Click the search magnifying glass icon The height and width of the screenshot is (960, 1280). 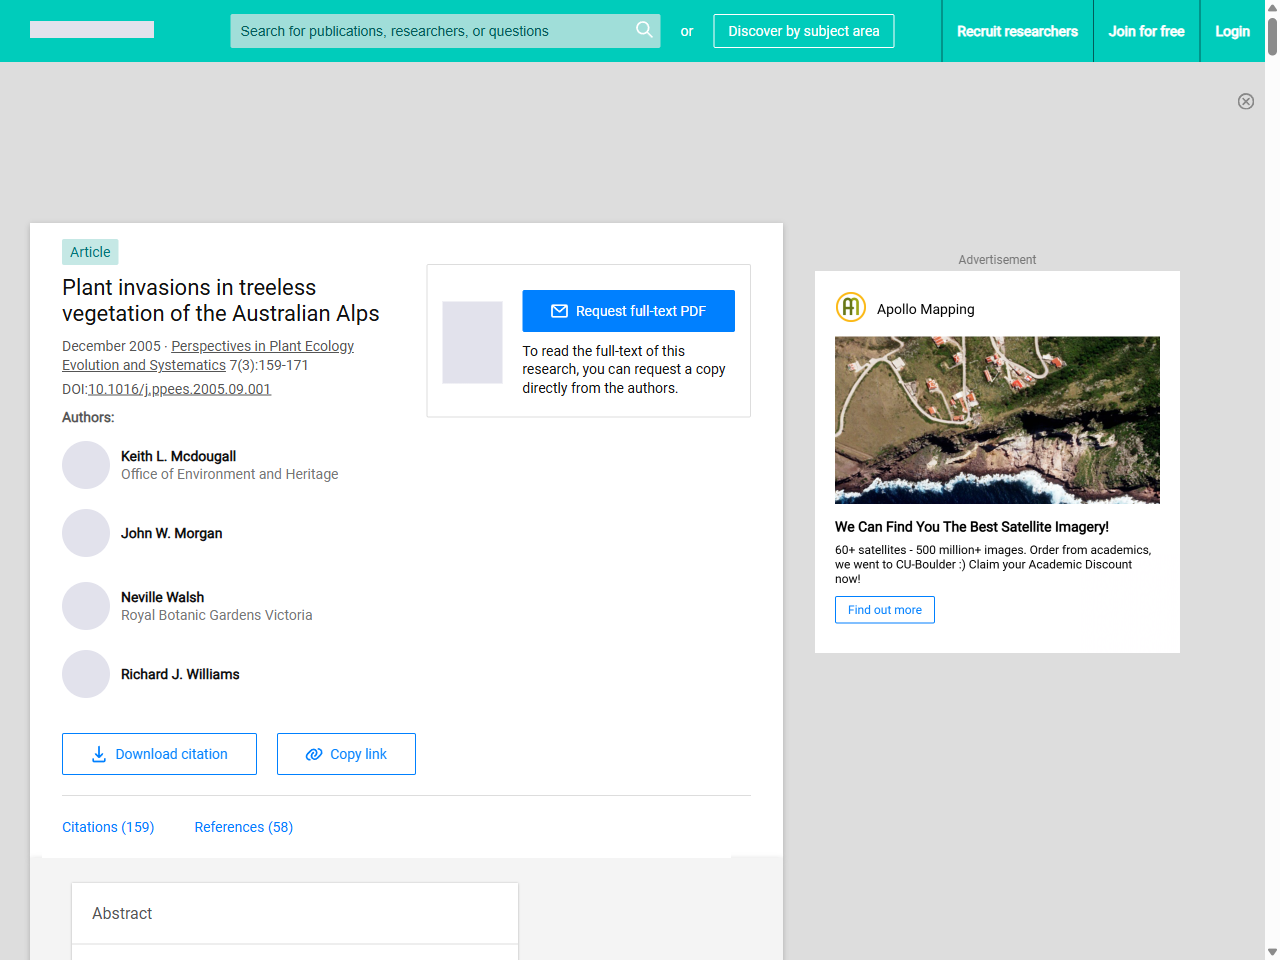644,30
